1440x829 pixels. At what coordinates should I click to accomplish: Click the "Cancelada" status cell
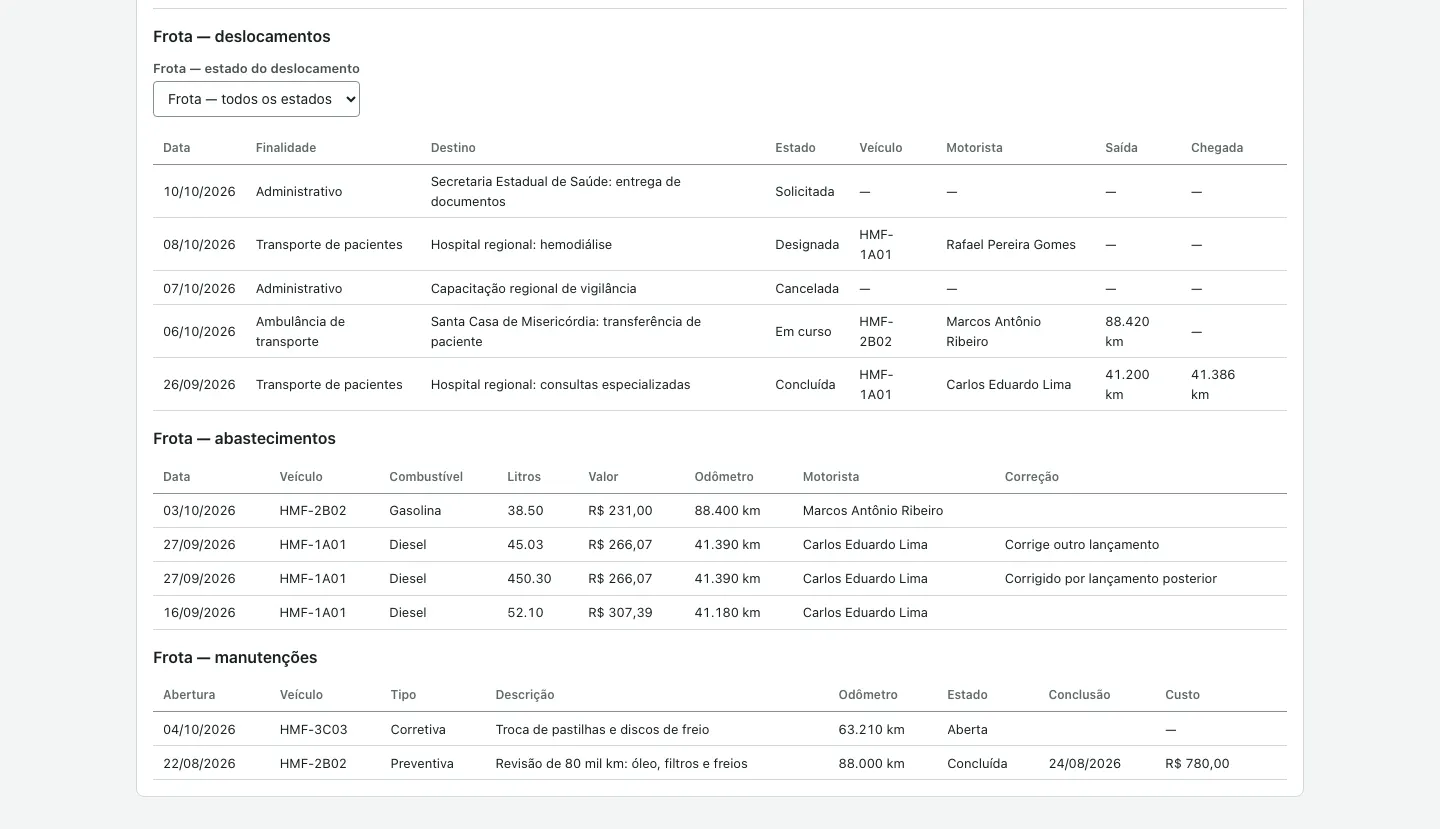pos(807,289)
